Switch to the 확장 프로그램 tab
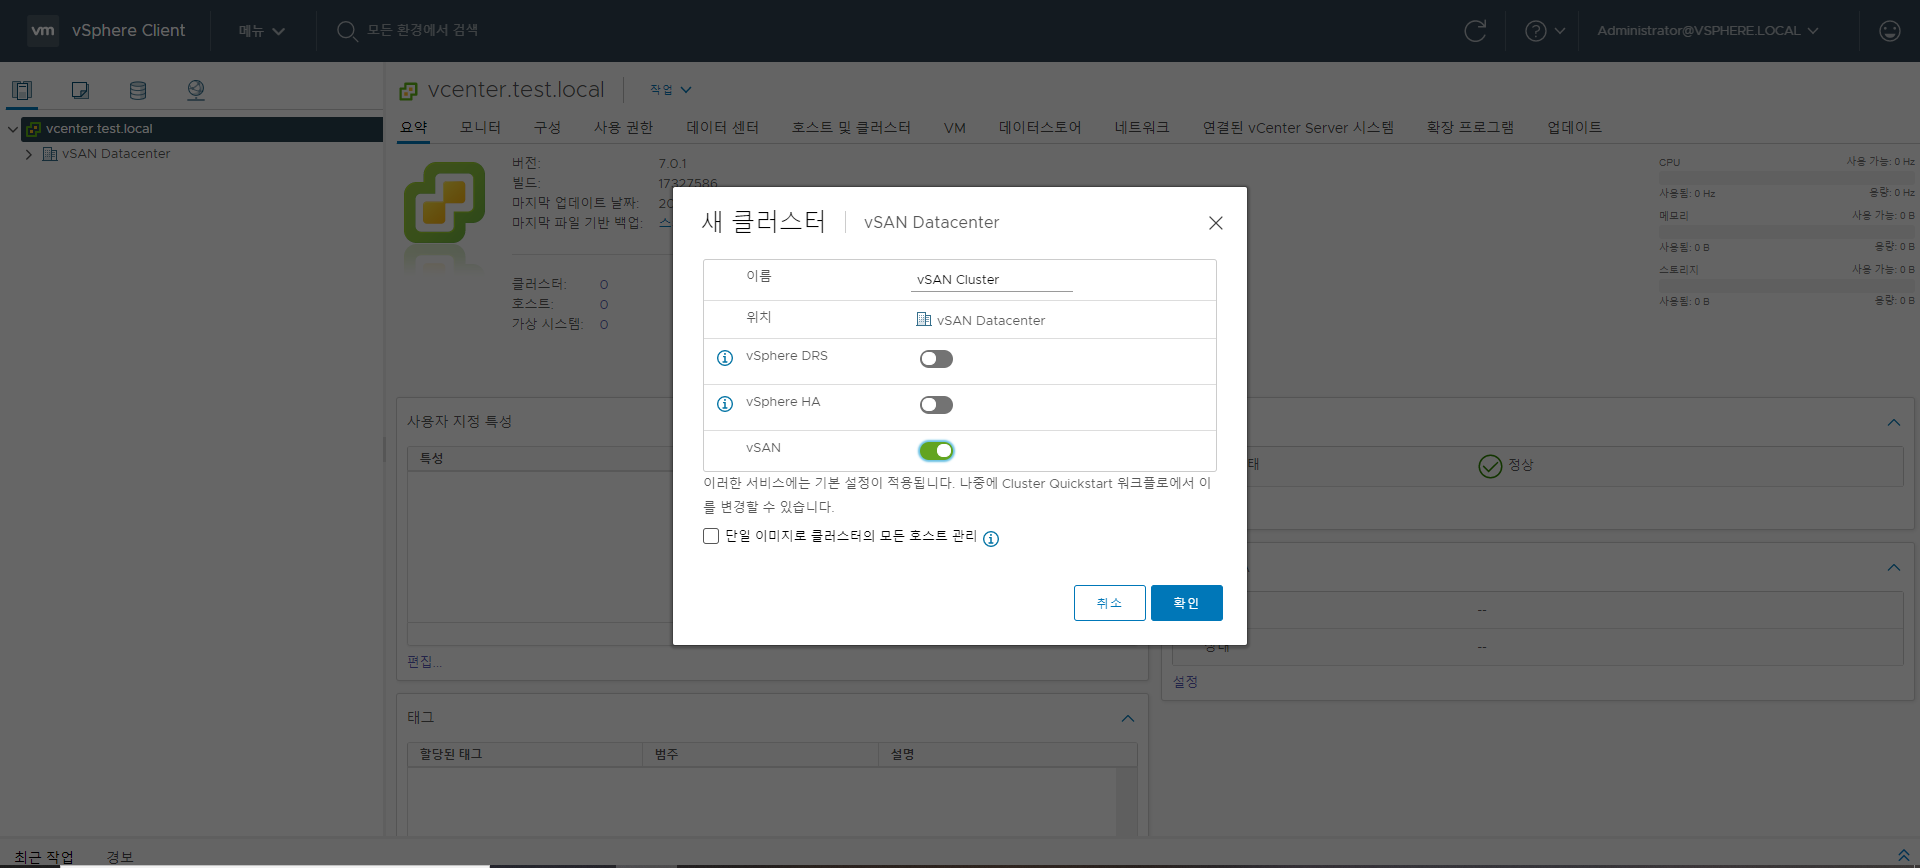The width and height of the screenshot is (1920, 868). (1470, 128)
